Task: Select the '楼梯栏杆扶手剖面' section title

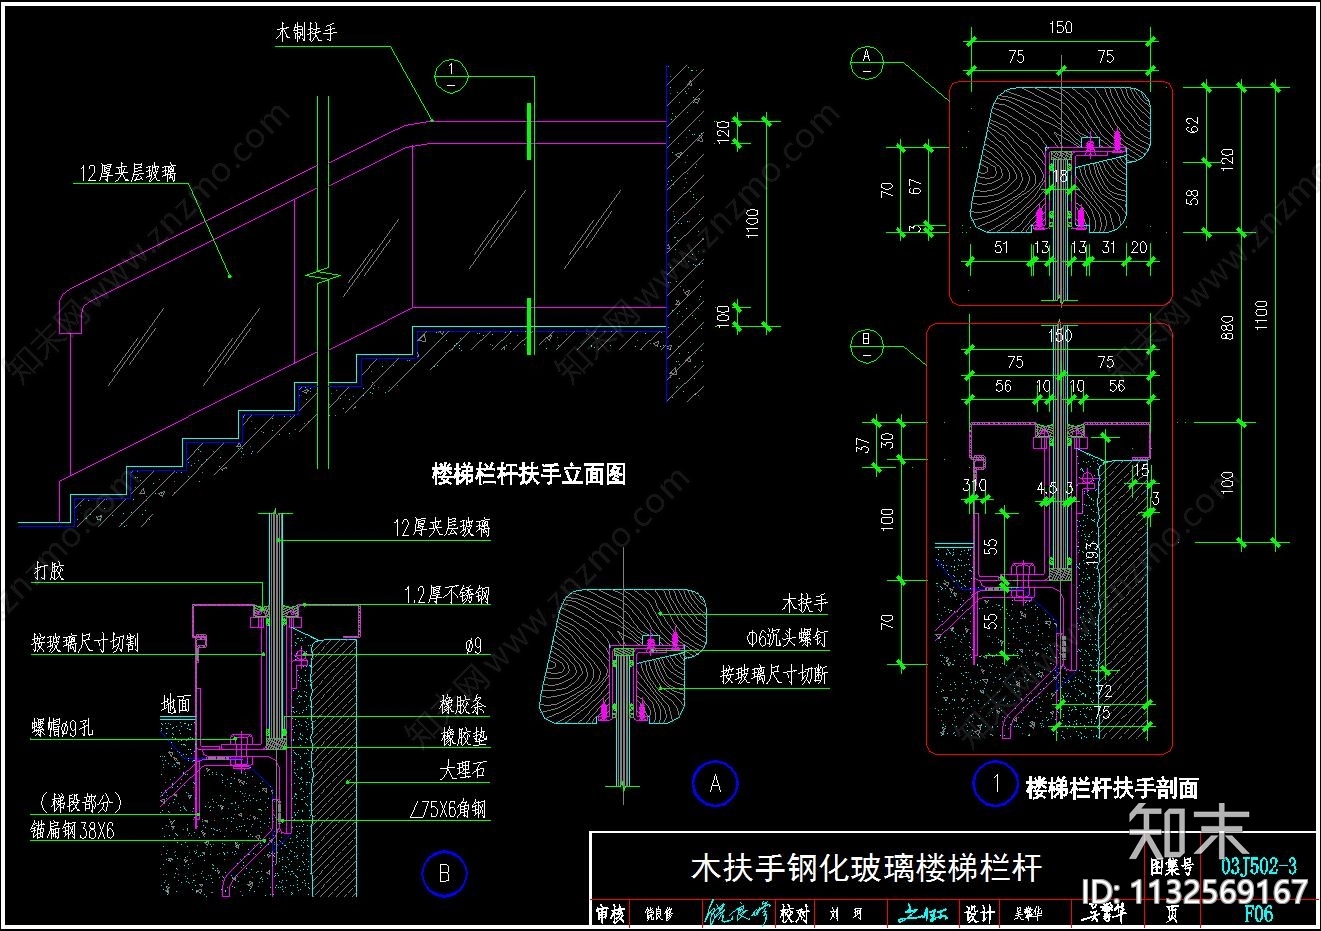Action: coord(1112,788)
